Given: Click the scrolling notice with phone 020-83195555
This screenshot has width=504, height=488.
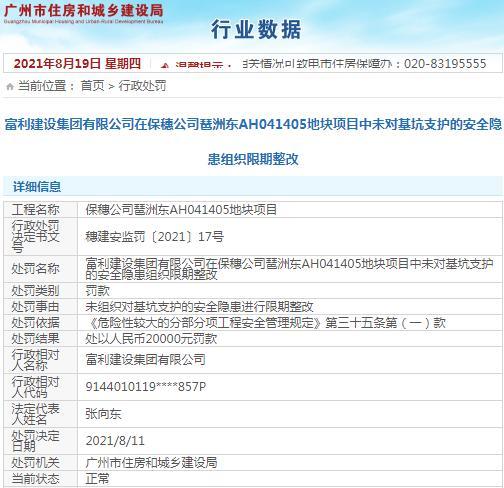Looking at the screenshot, I should point(365,63).
